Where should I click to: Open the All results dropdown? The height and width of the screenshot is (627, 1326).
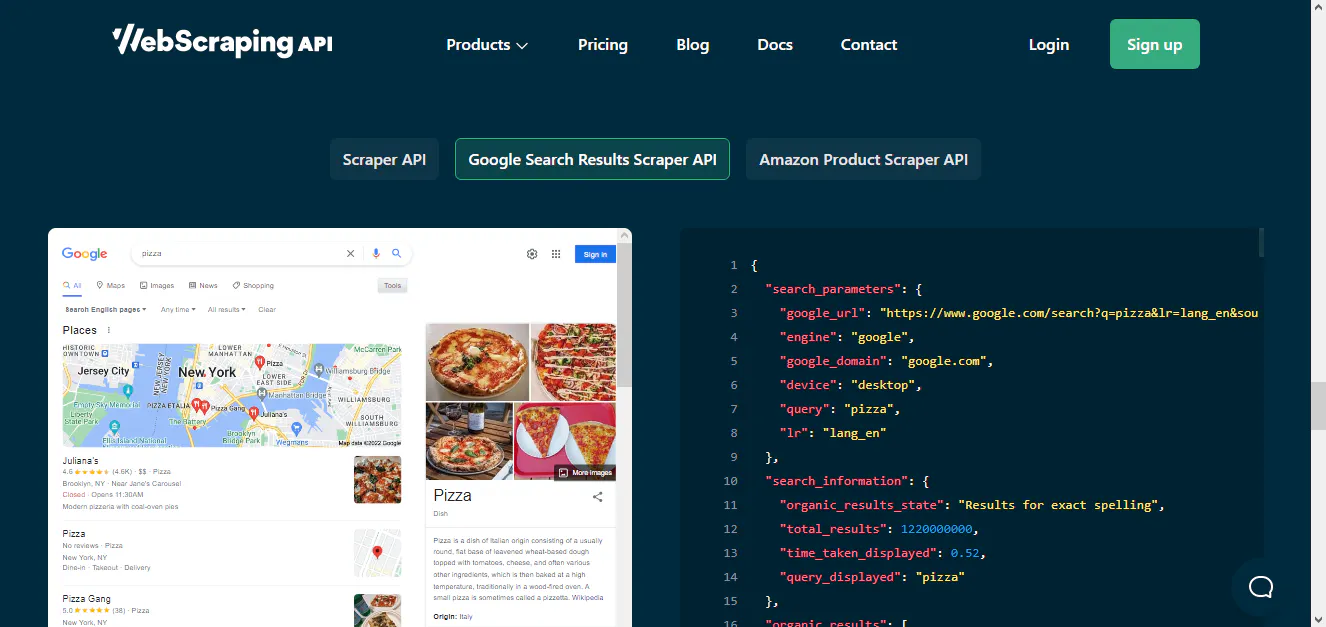(x=226, y=309)
